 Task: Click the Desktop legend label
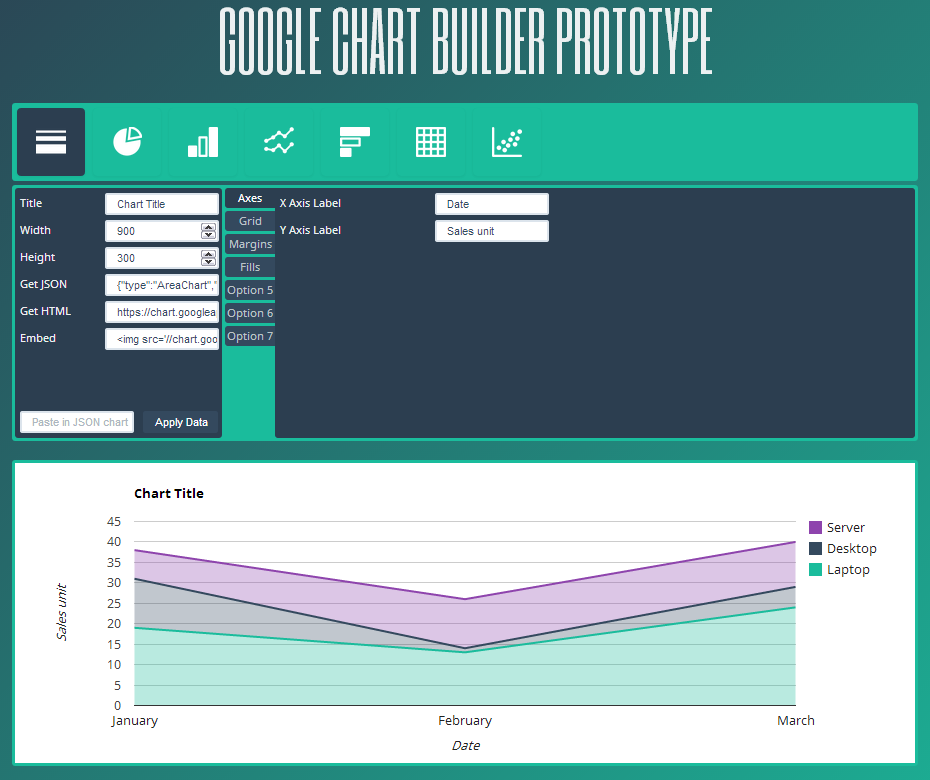(852, 549)
